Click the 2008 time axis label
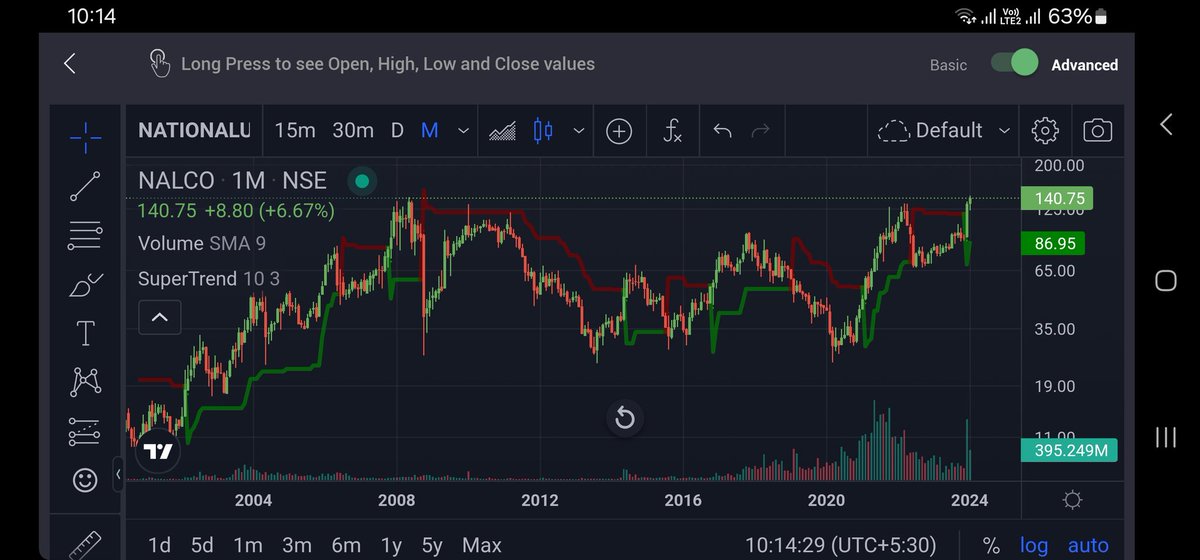Image resolution: width=1200 pixels, height=560 pixels. pos(396,500)
